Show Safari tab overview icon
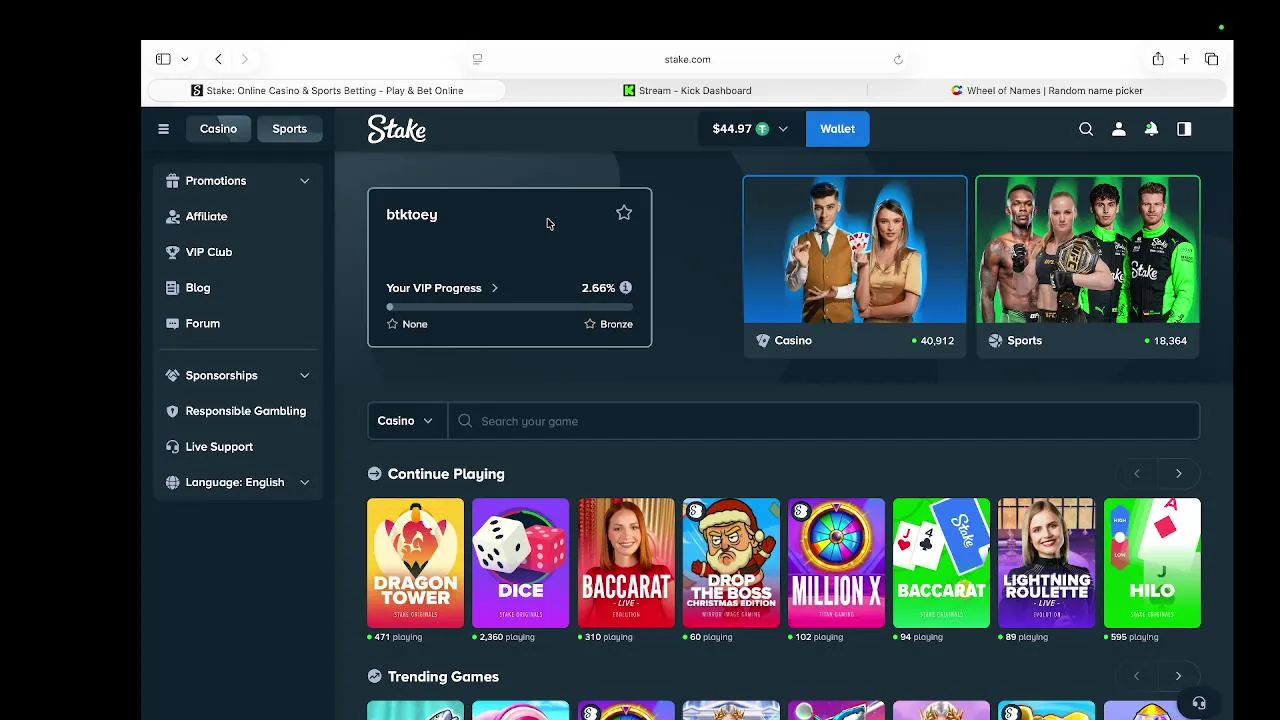This screenshot has width=1280, height=720. pos(1211,59)
